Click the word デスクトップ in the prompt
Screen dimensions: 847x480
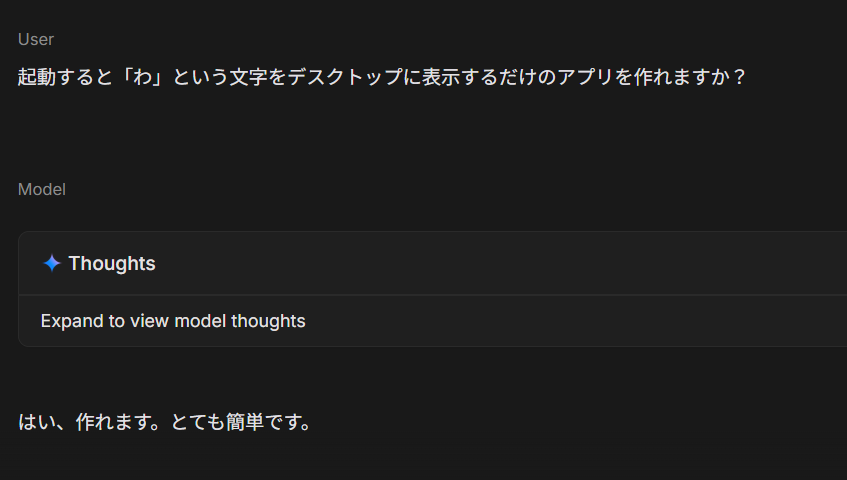point(343,76)
